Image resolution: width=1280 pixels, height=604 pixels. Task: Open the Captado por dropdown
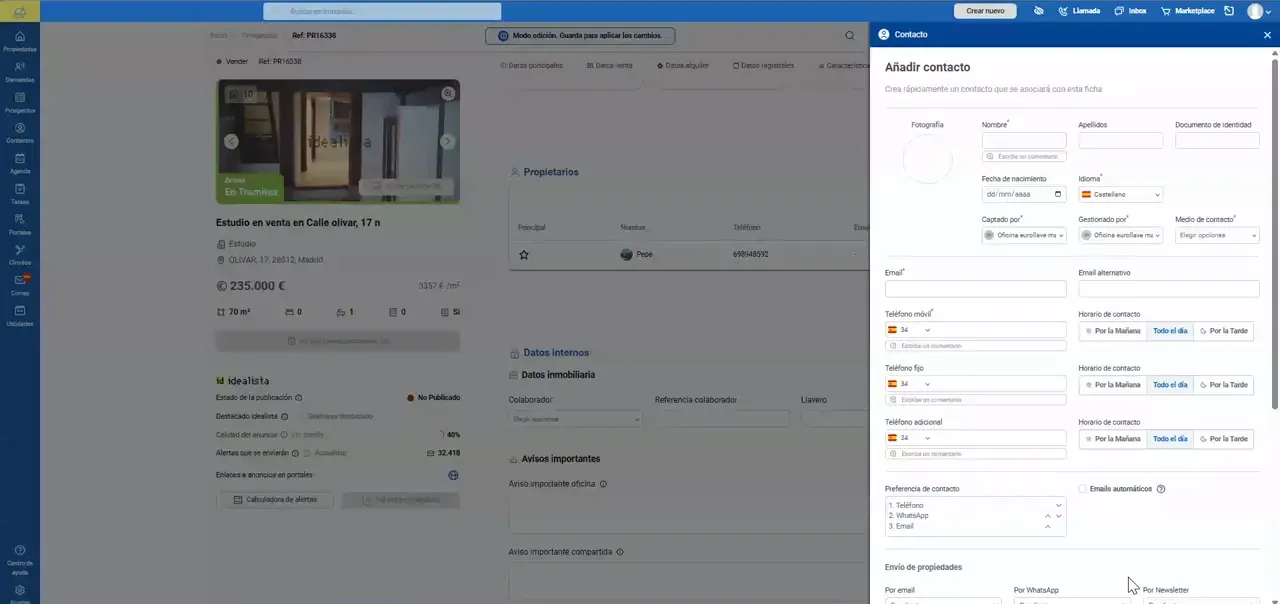click(1024, 235)
